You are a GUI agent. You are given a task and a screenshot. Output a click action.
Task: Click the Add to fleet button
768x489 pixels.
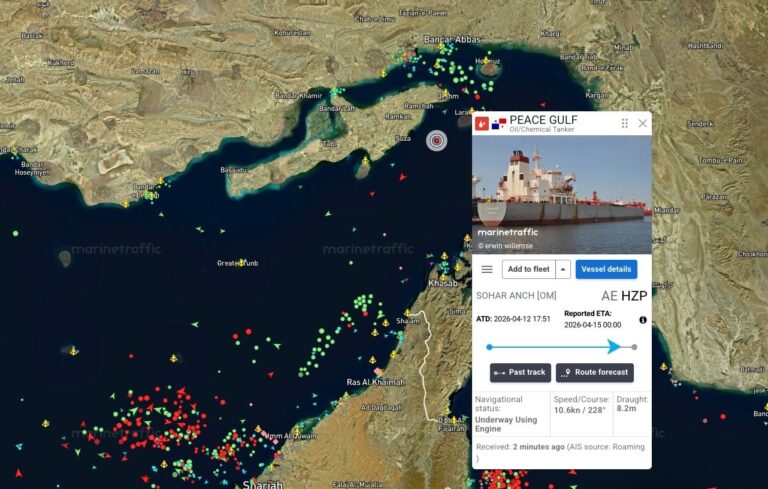click(x=528, y=269)
